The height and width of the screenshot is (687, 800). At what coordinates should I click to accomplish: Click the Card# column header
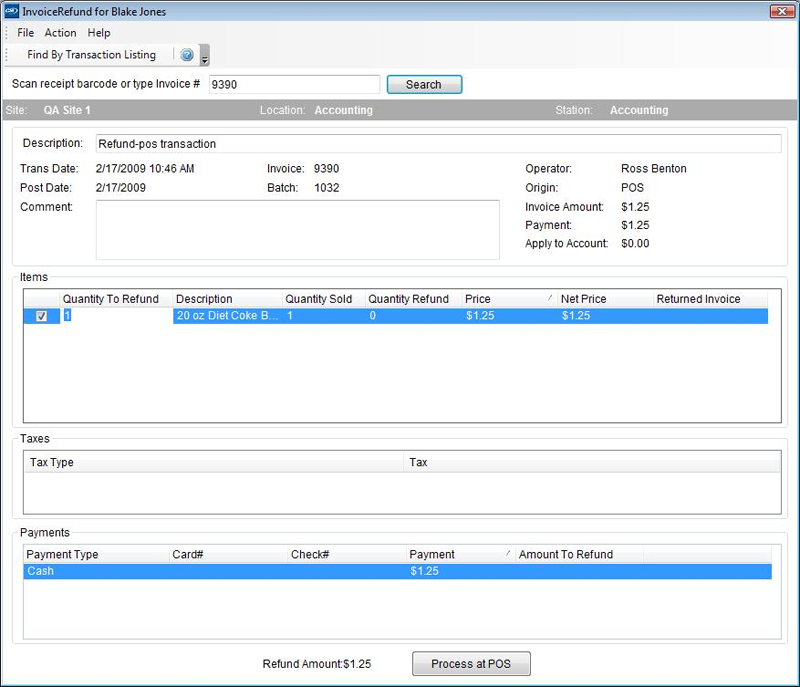click(x=228, y=554)
